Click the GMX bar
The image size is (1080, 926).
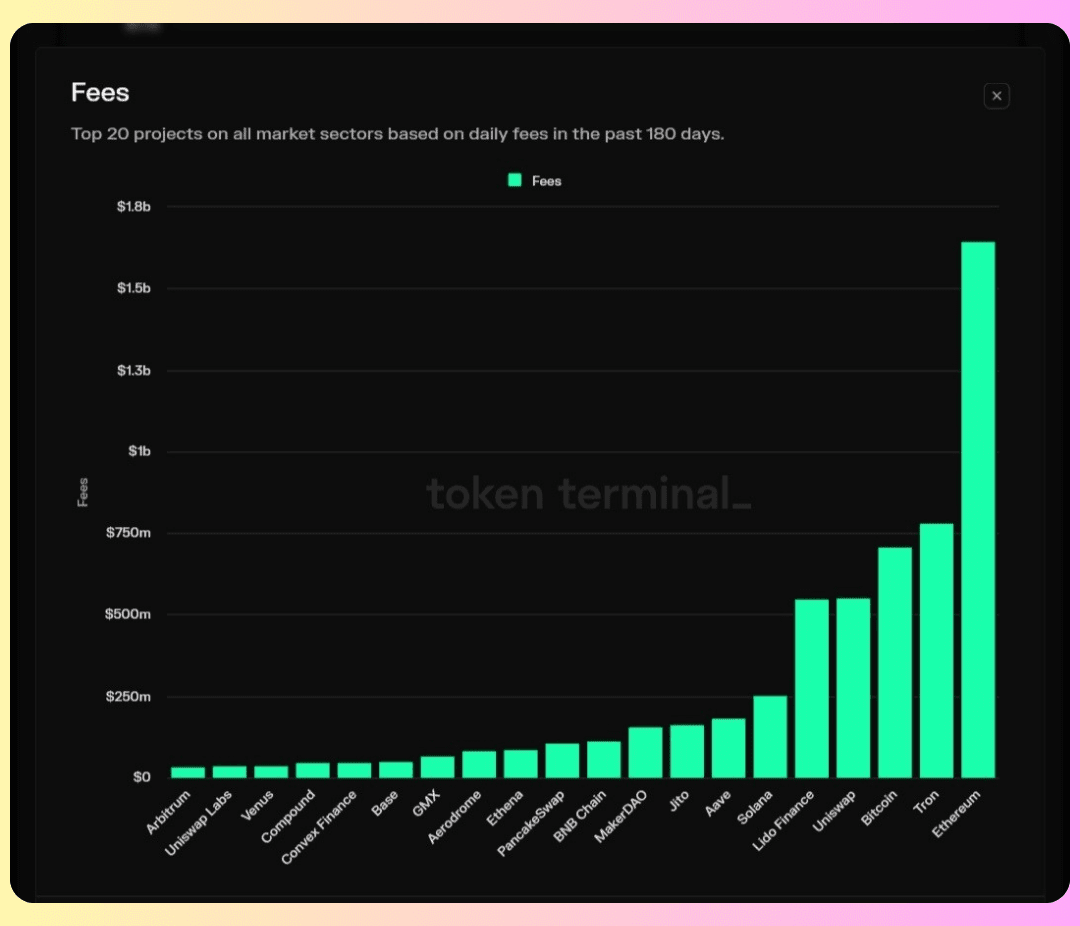point(437,766)
